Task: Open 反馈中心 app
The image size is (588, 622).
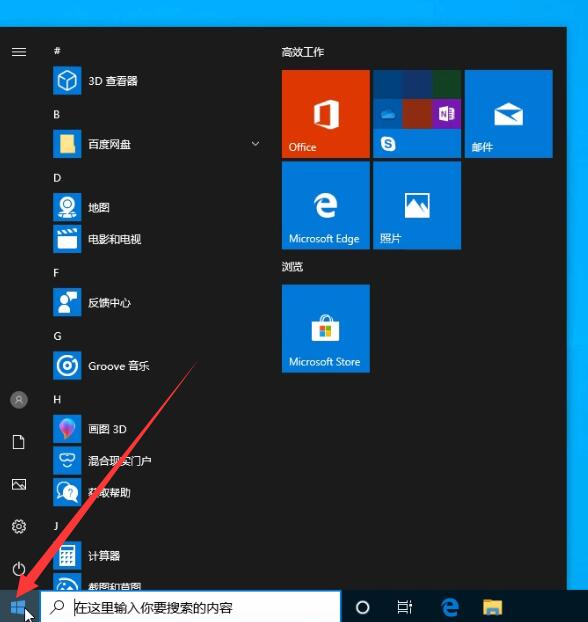Action: [x=92, y=303]
